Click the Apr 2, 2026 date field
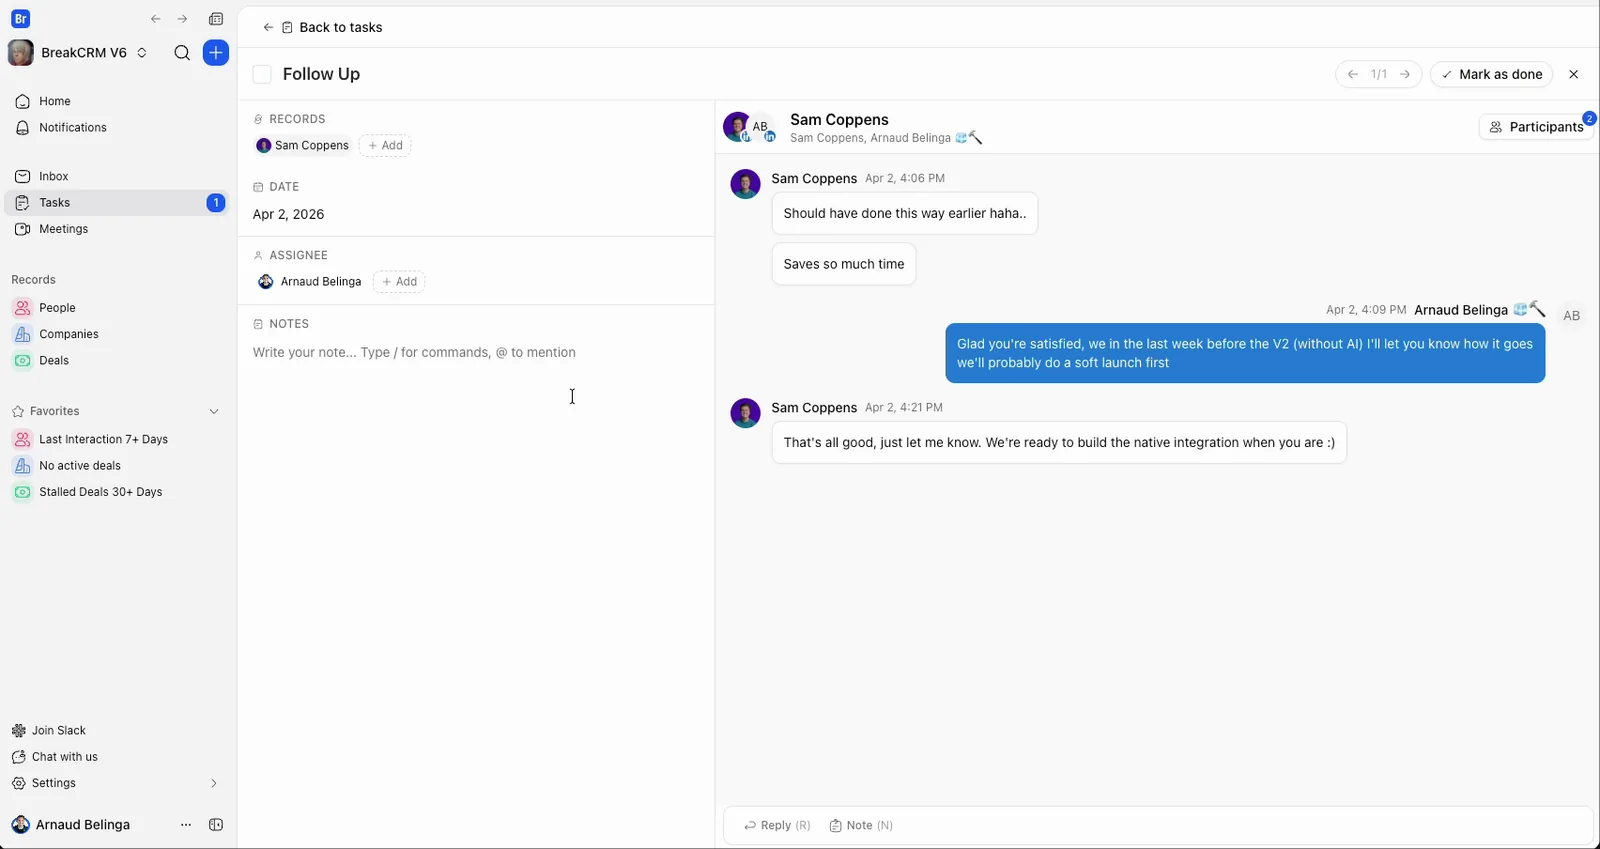Viewport: 1600px width, 849px height. (x=288, y=214)
